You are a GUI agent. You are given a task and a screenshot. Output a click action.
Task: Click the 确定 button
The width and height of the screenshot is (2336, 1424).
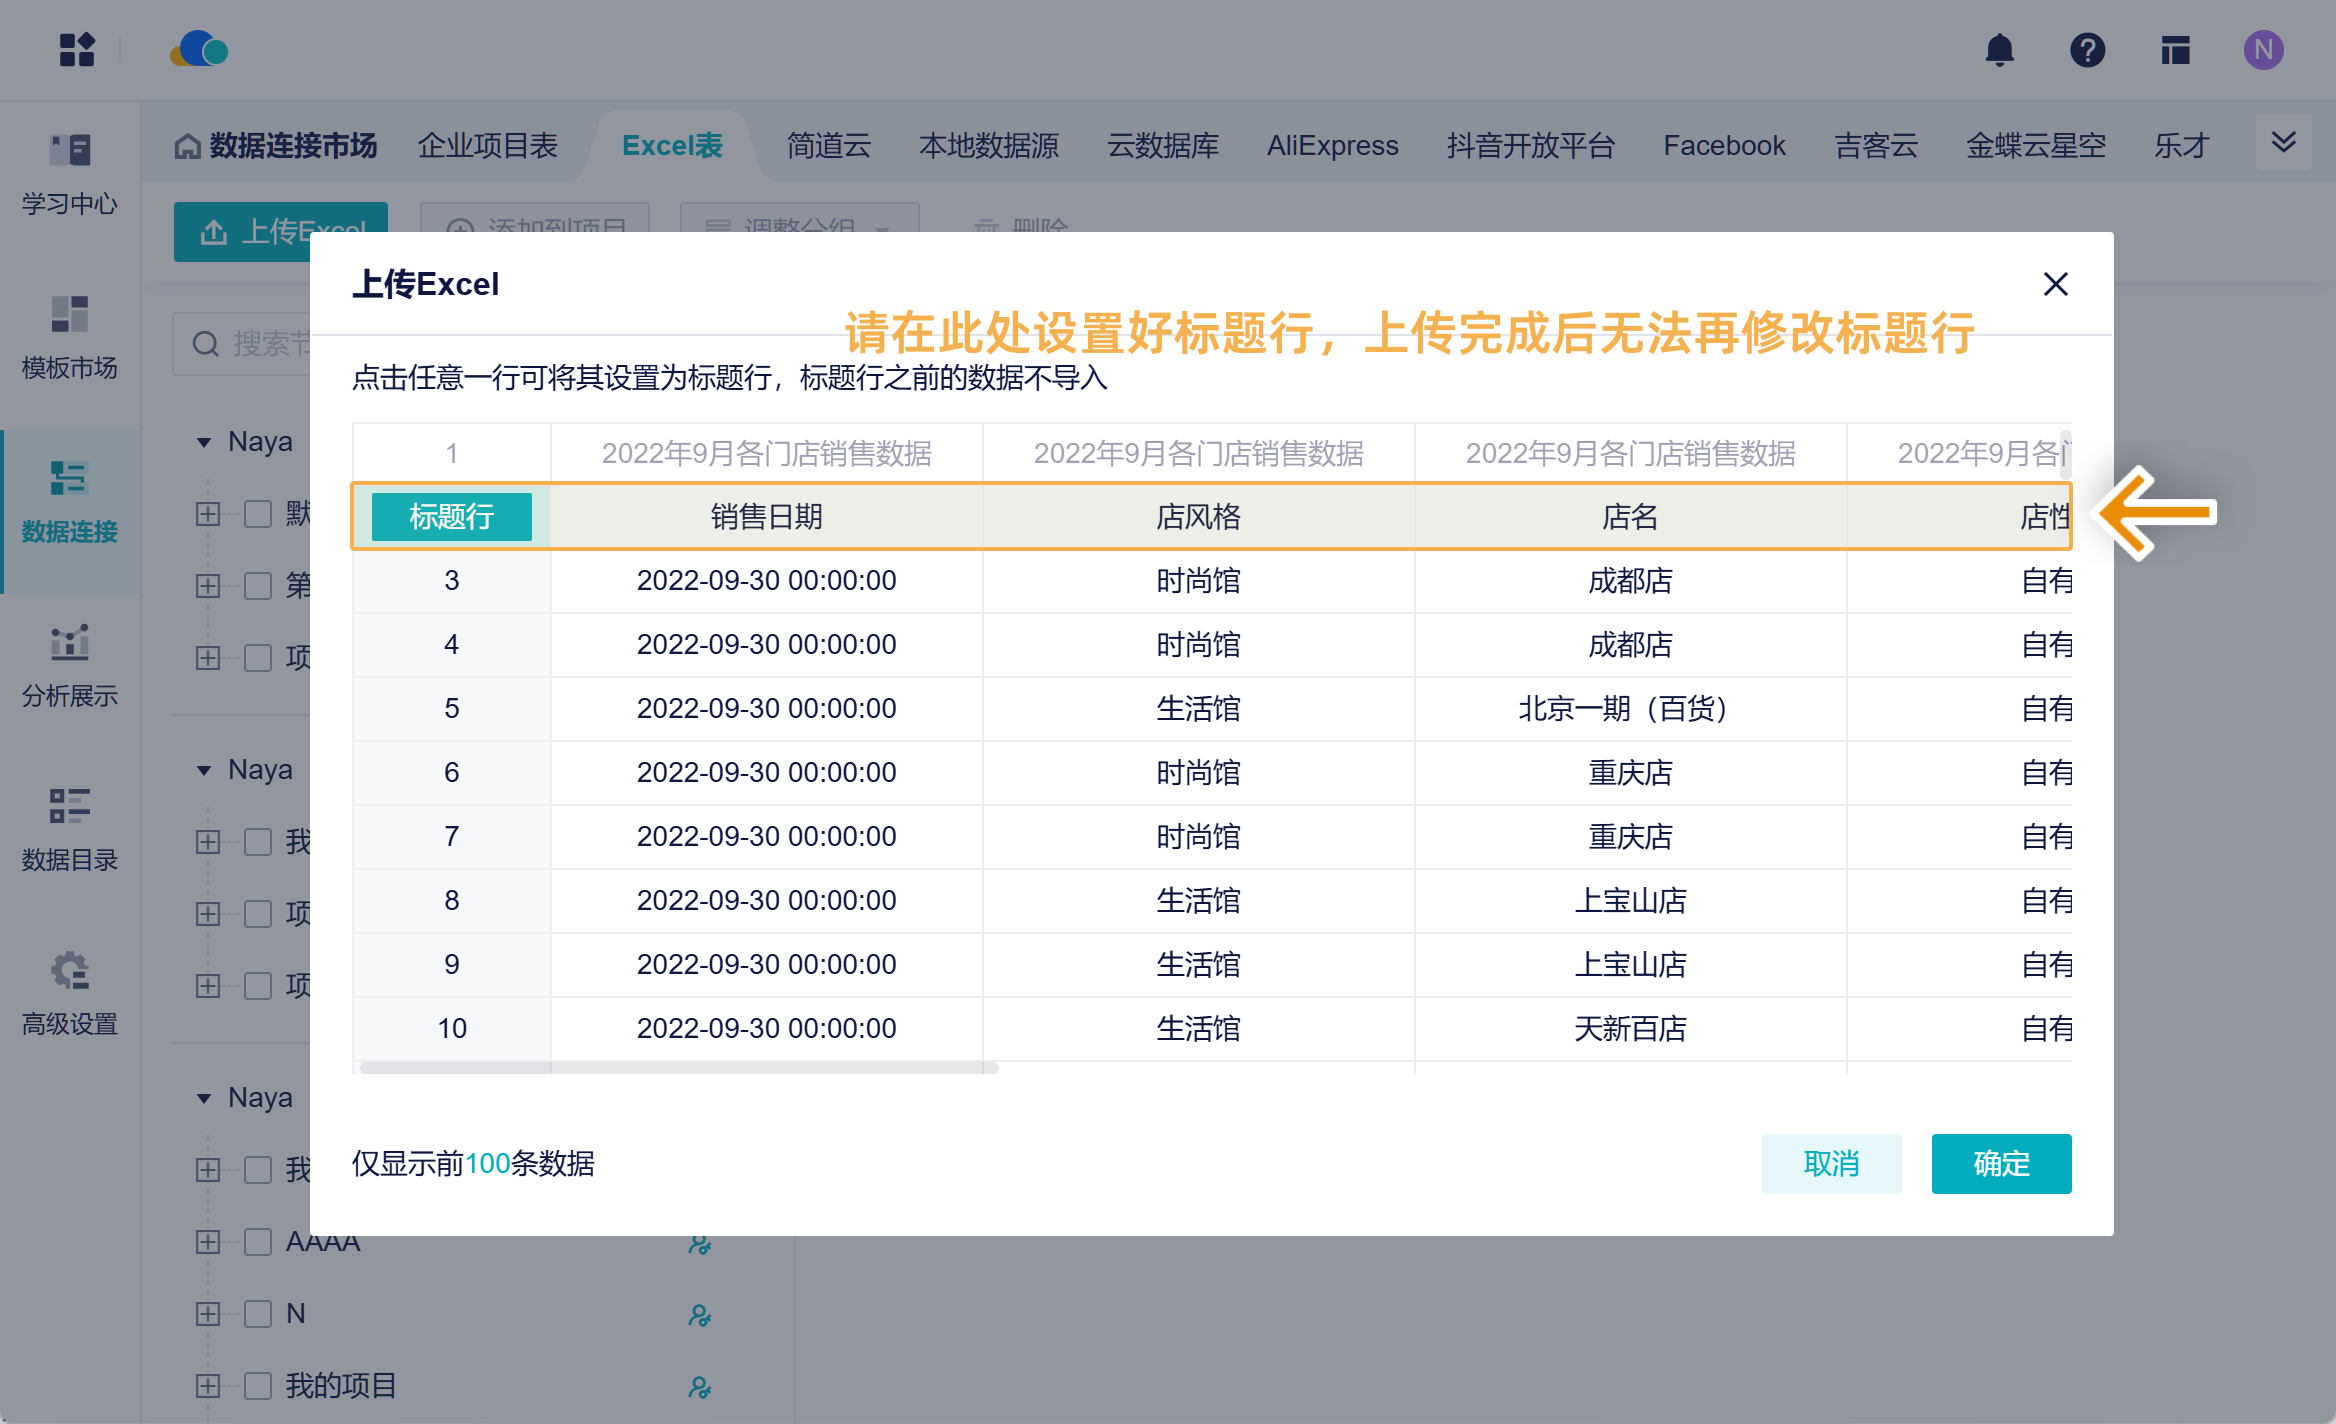tap(2000, 1163)
